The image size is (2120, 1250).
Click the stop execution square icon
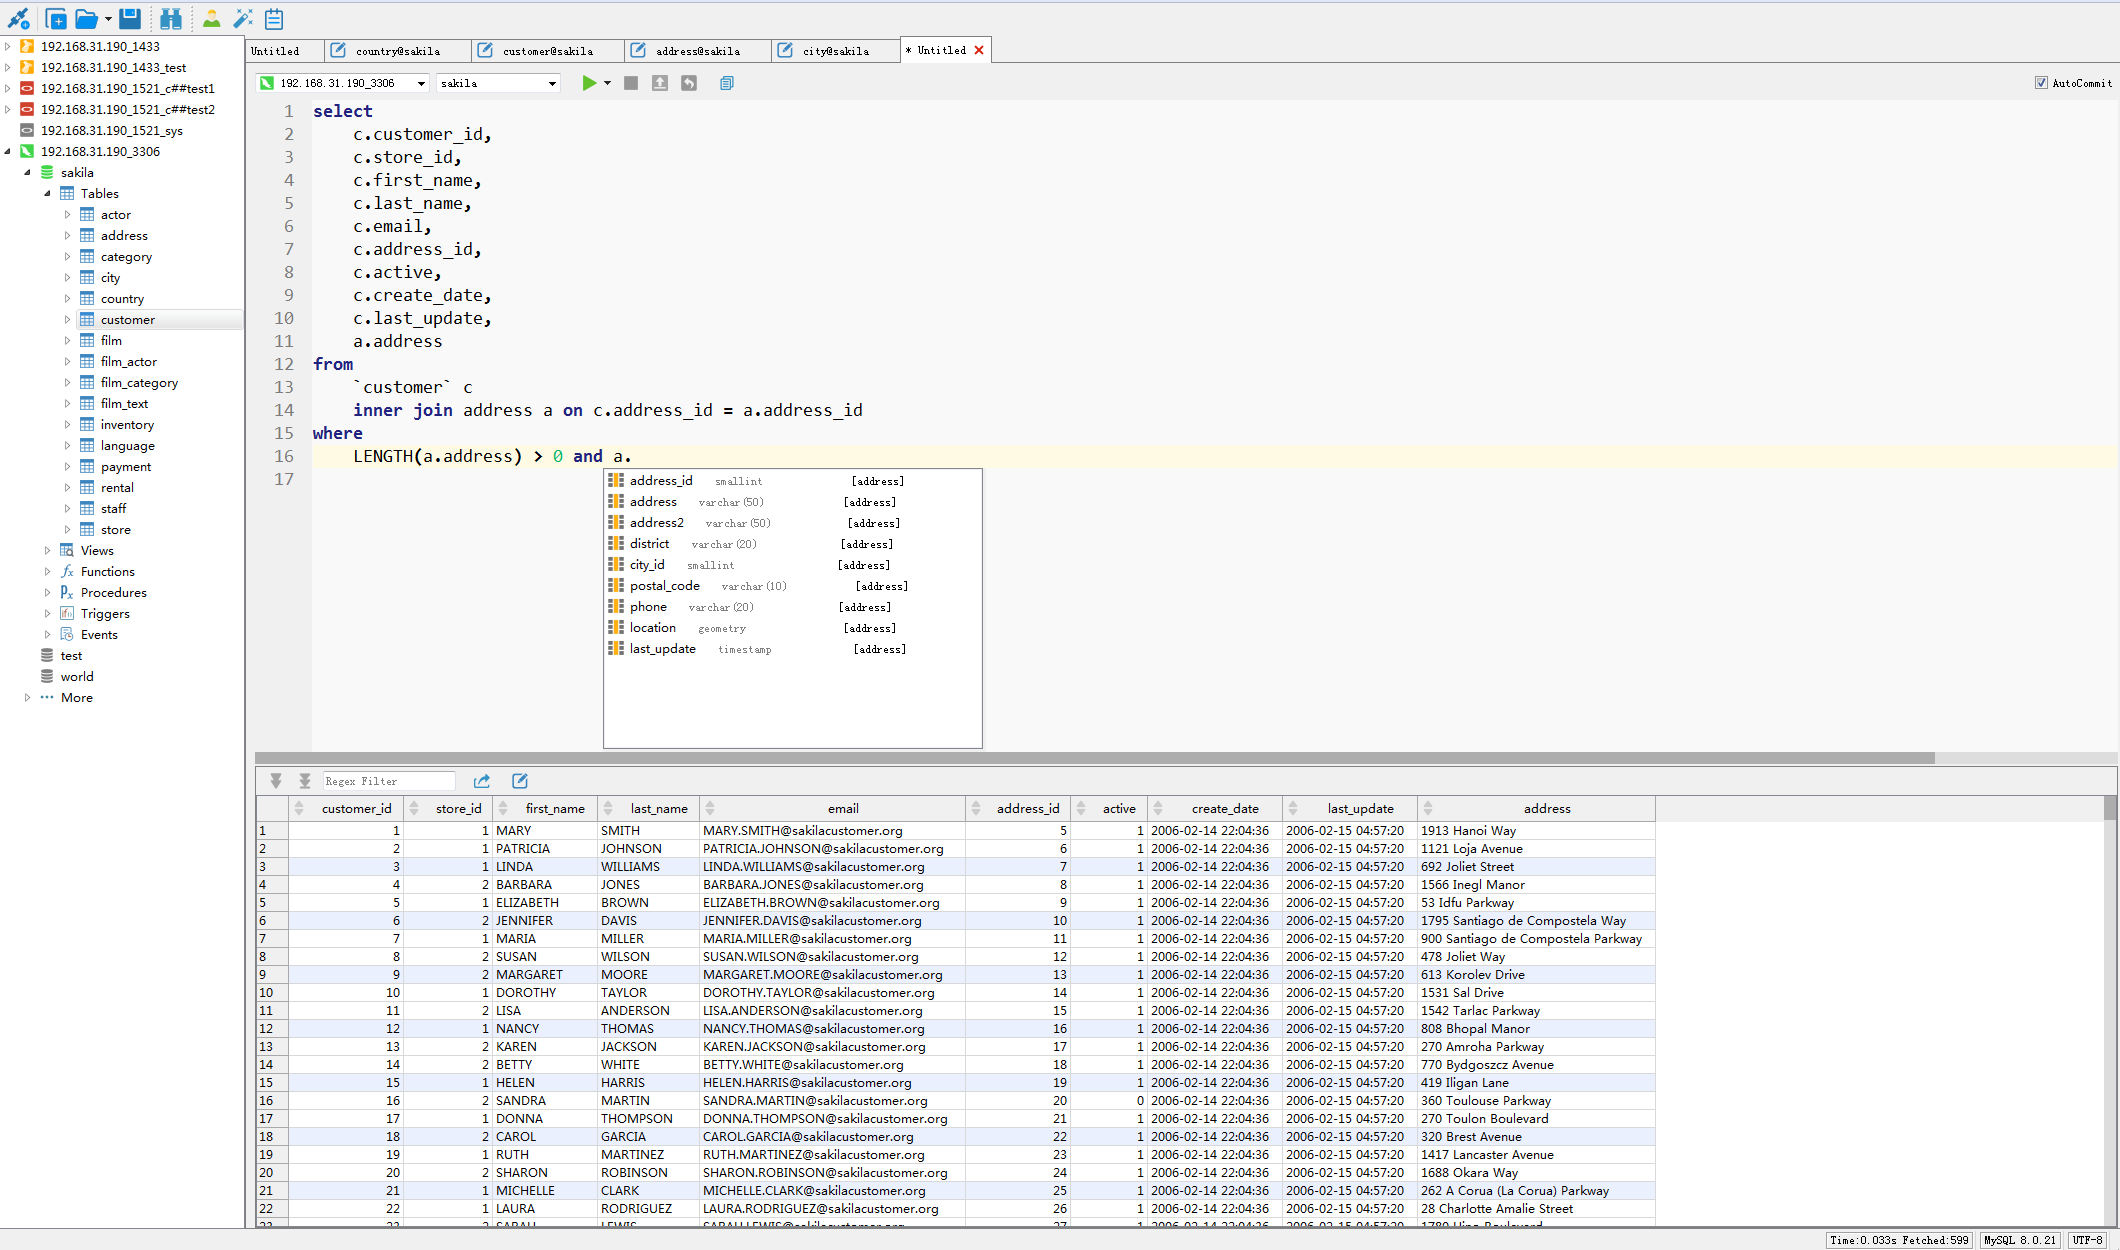point(631,83)
